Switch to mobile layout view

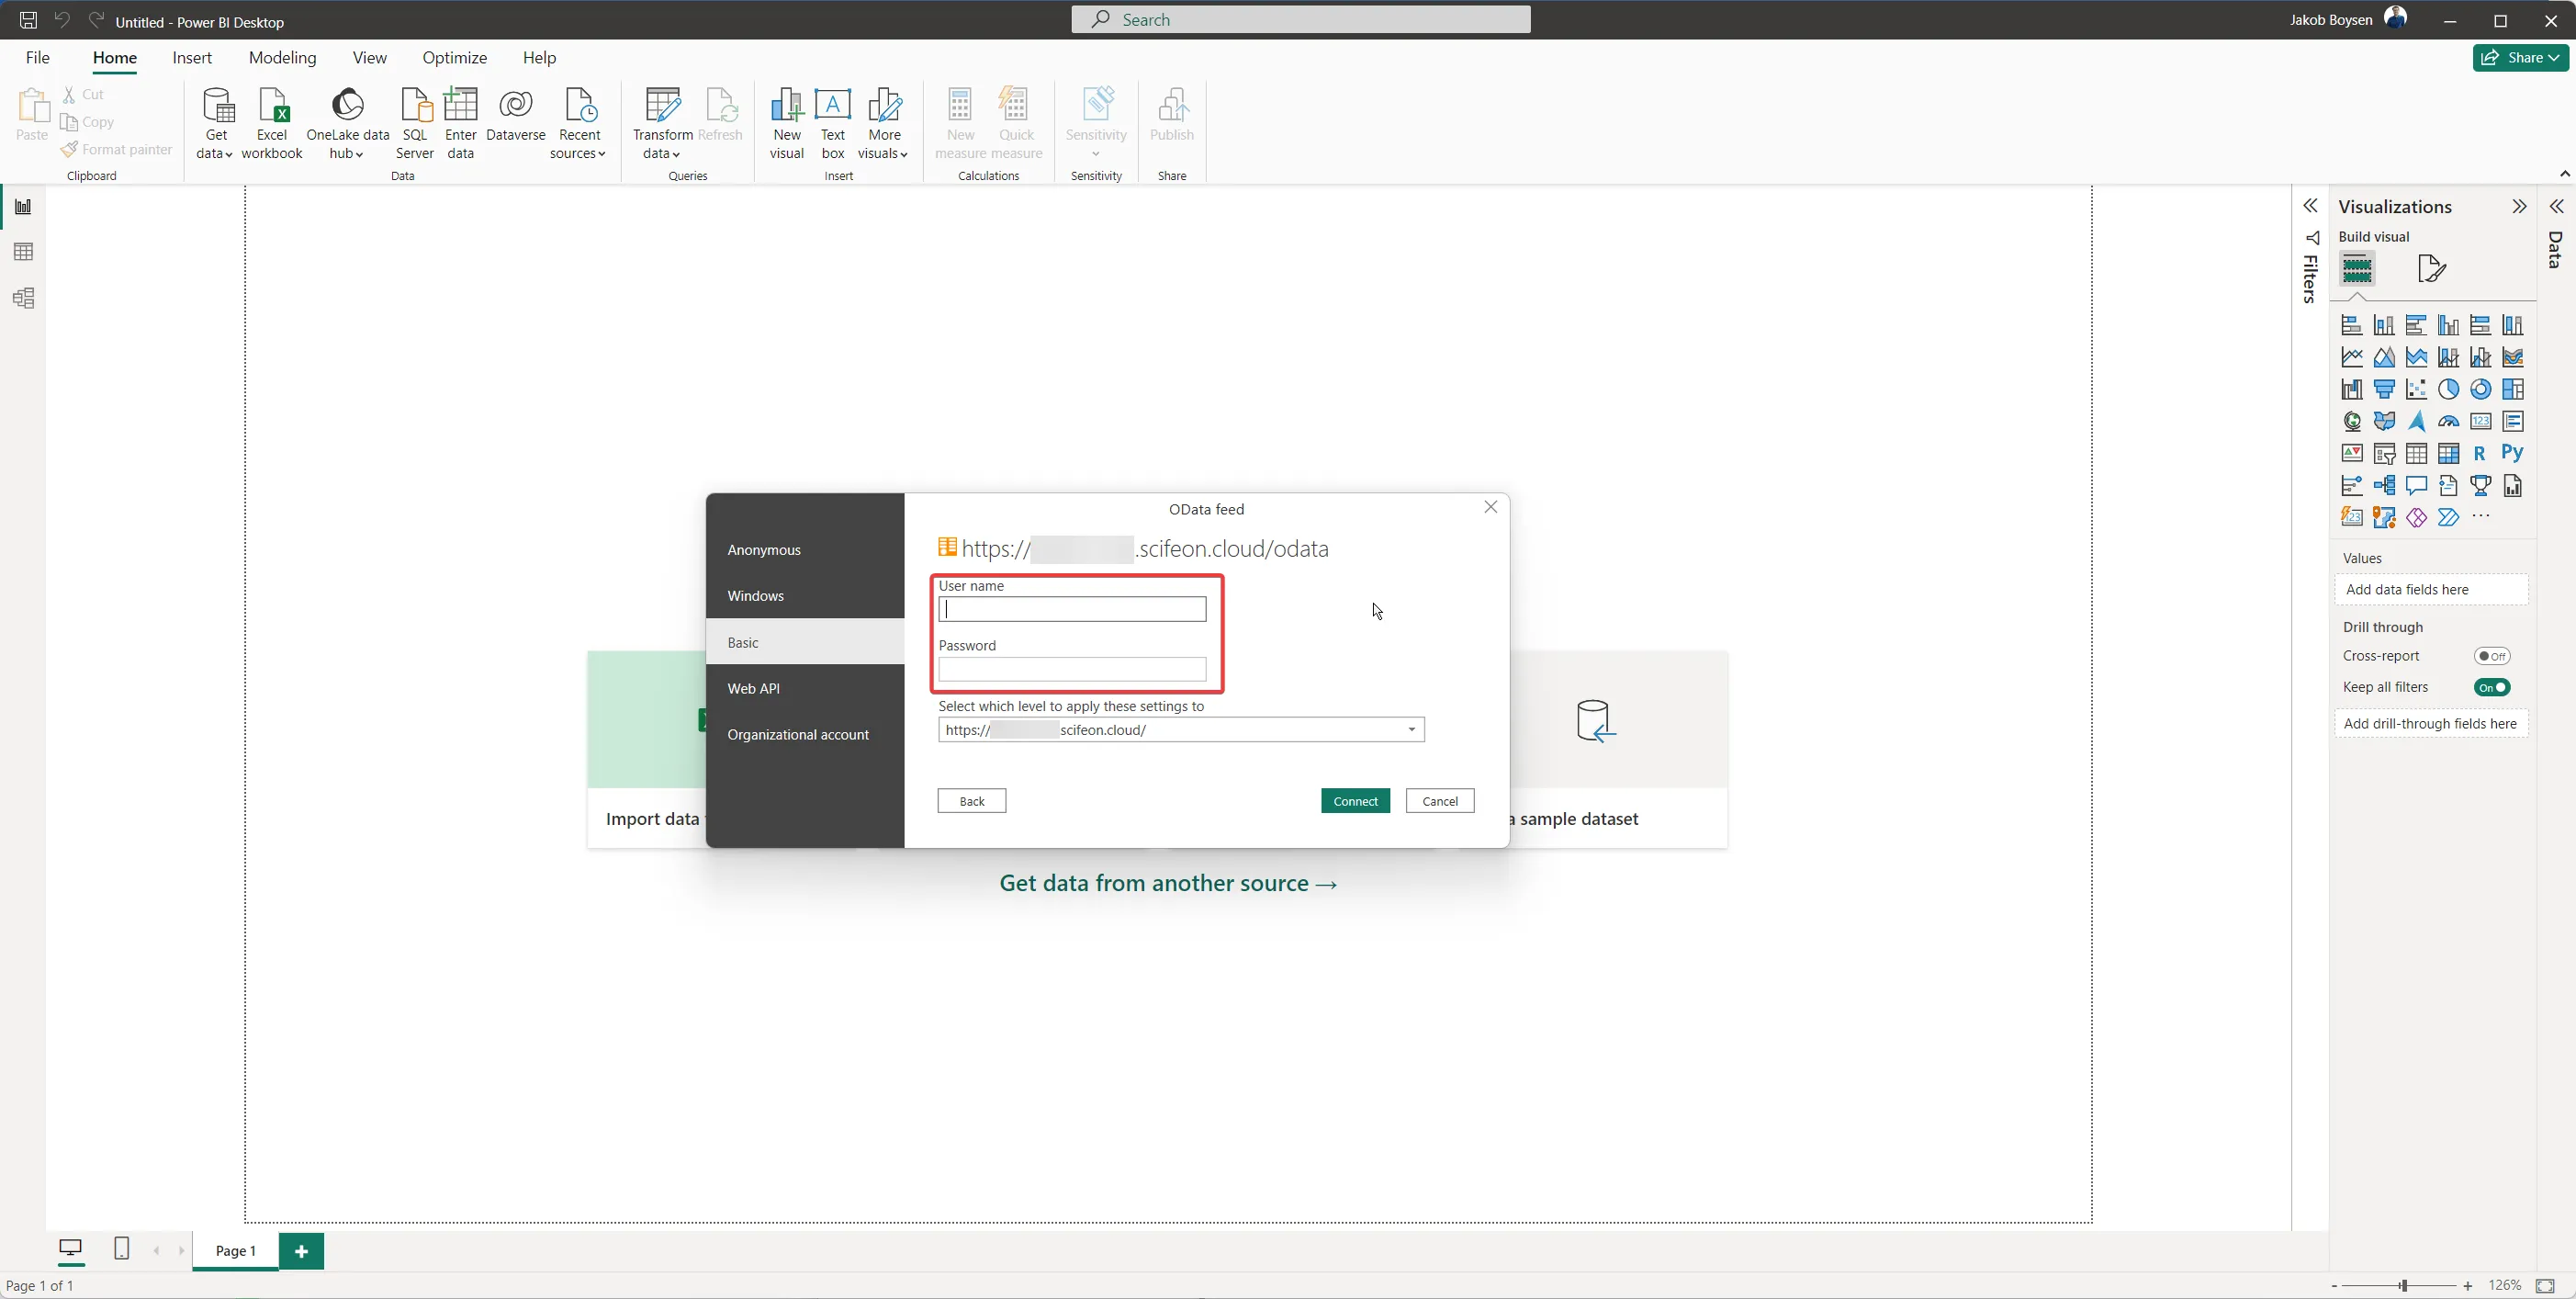point(121,1248)
